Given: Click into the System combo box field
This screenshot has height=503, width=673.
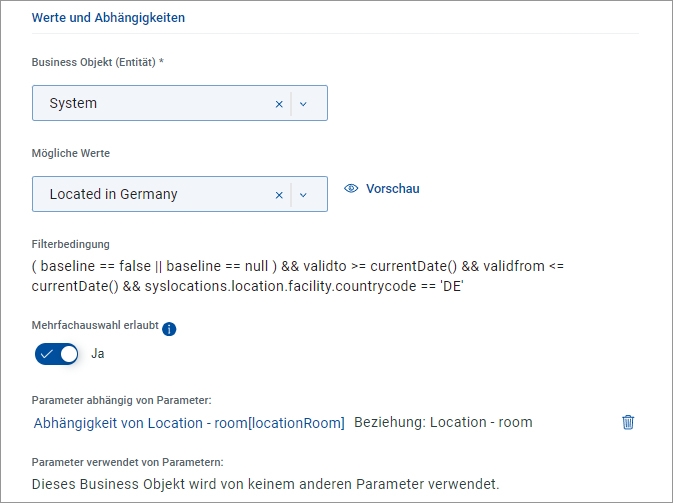Looking at the screenshot, I should click(x=150, y=103).
